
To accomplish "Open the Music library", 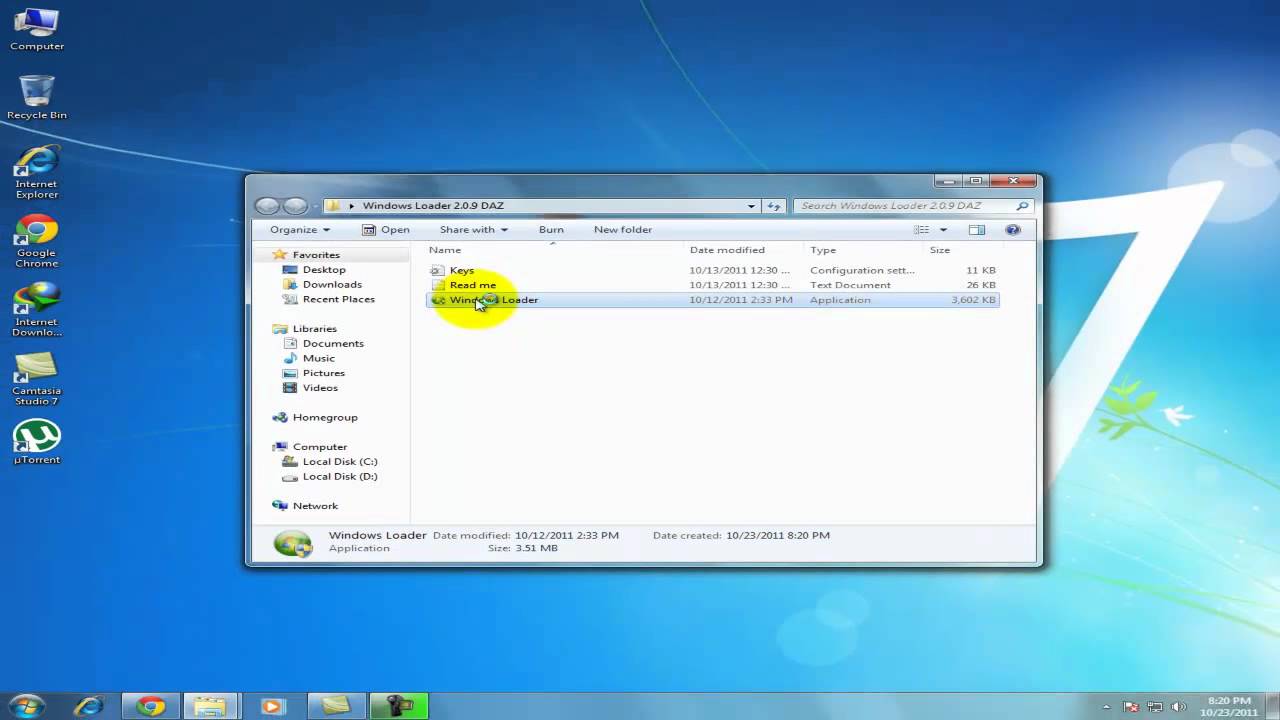I will [318, 358].
